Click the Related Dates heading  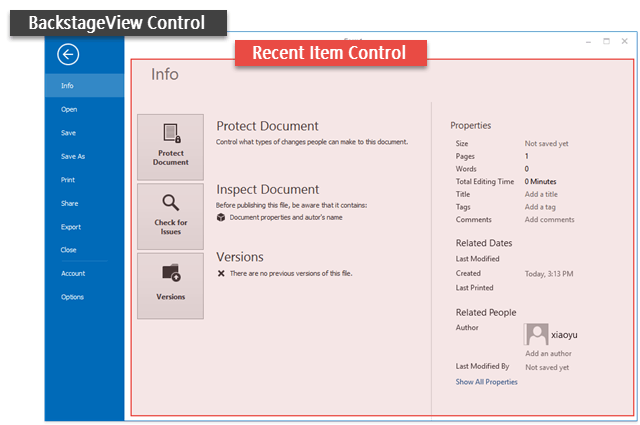(484, 243)
